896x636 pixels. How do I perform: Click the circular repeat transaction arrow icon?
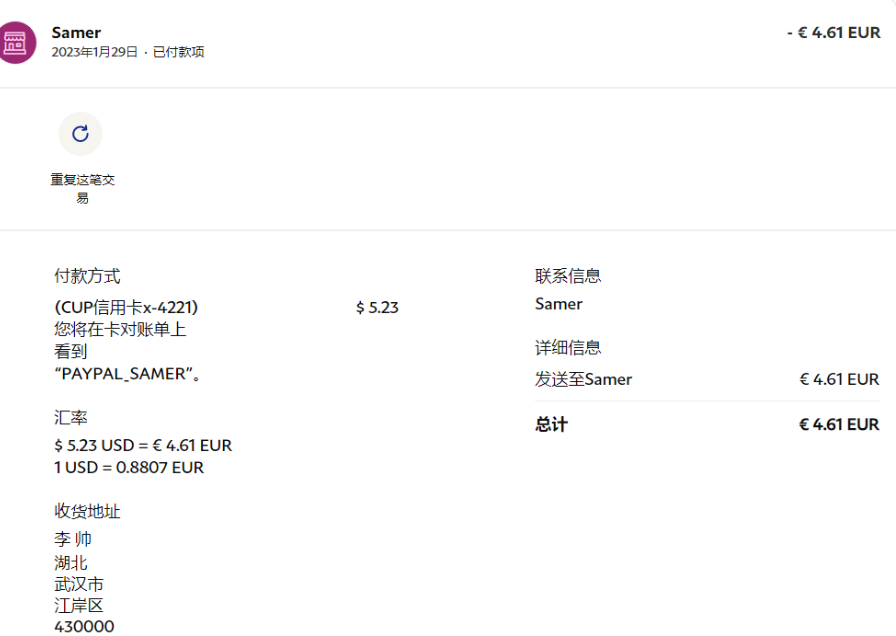80,134
